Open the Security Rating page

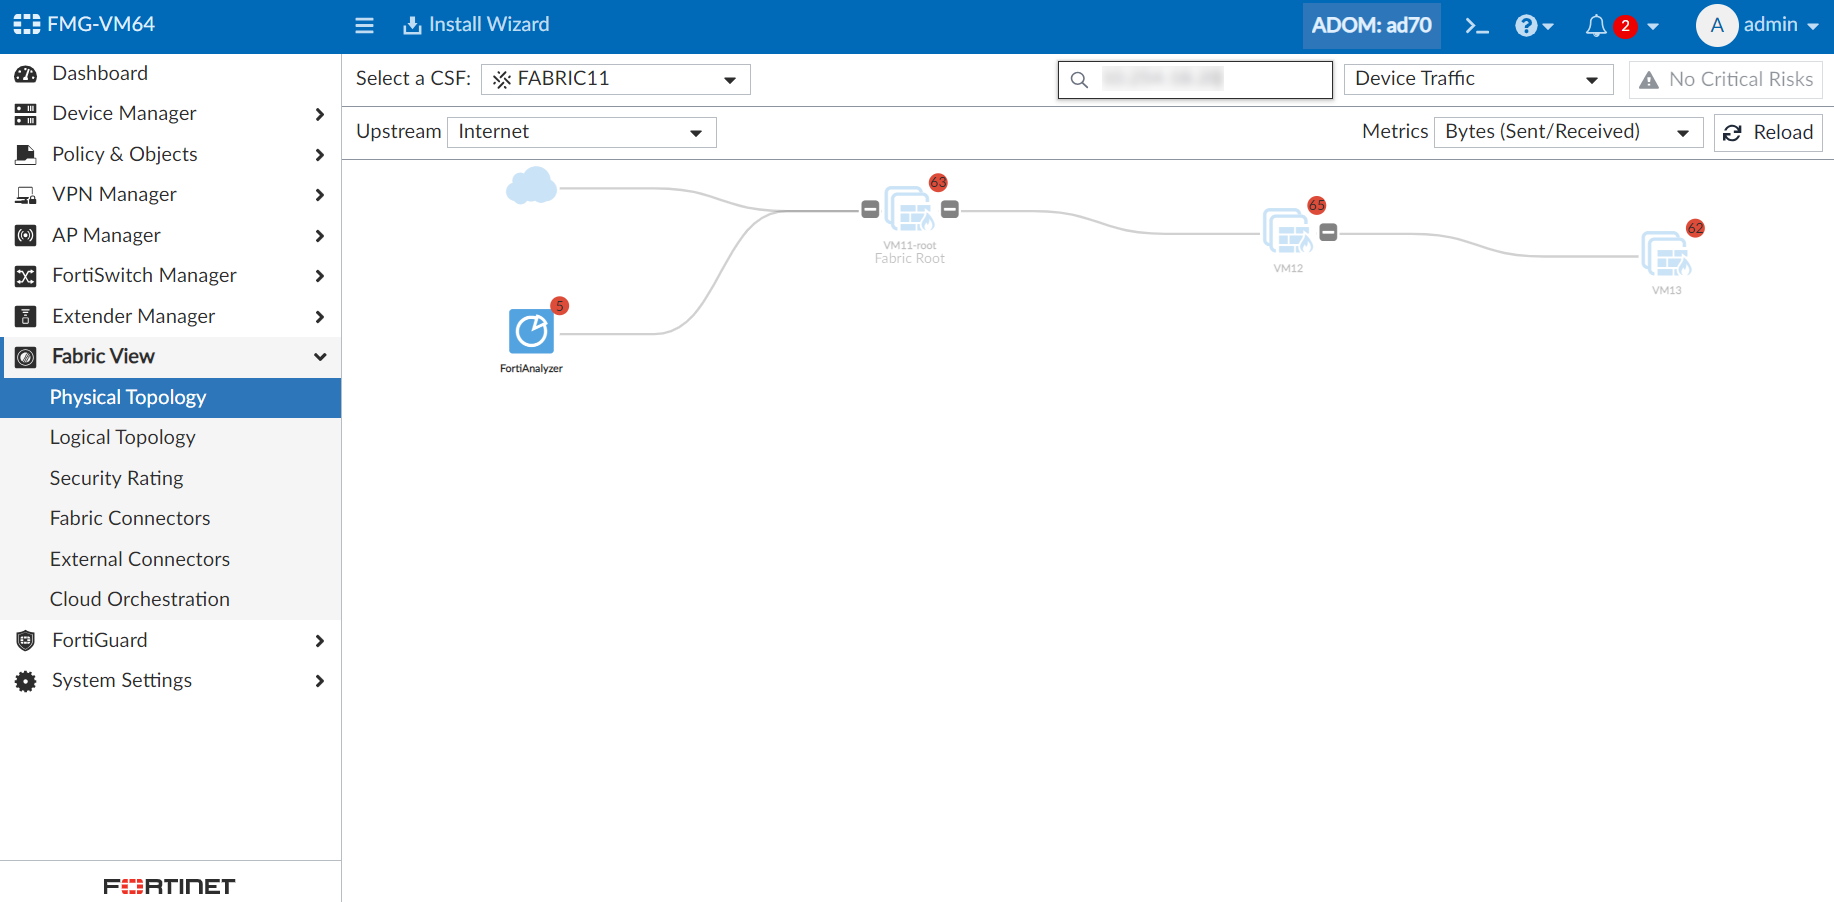[116, 478]
